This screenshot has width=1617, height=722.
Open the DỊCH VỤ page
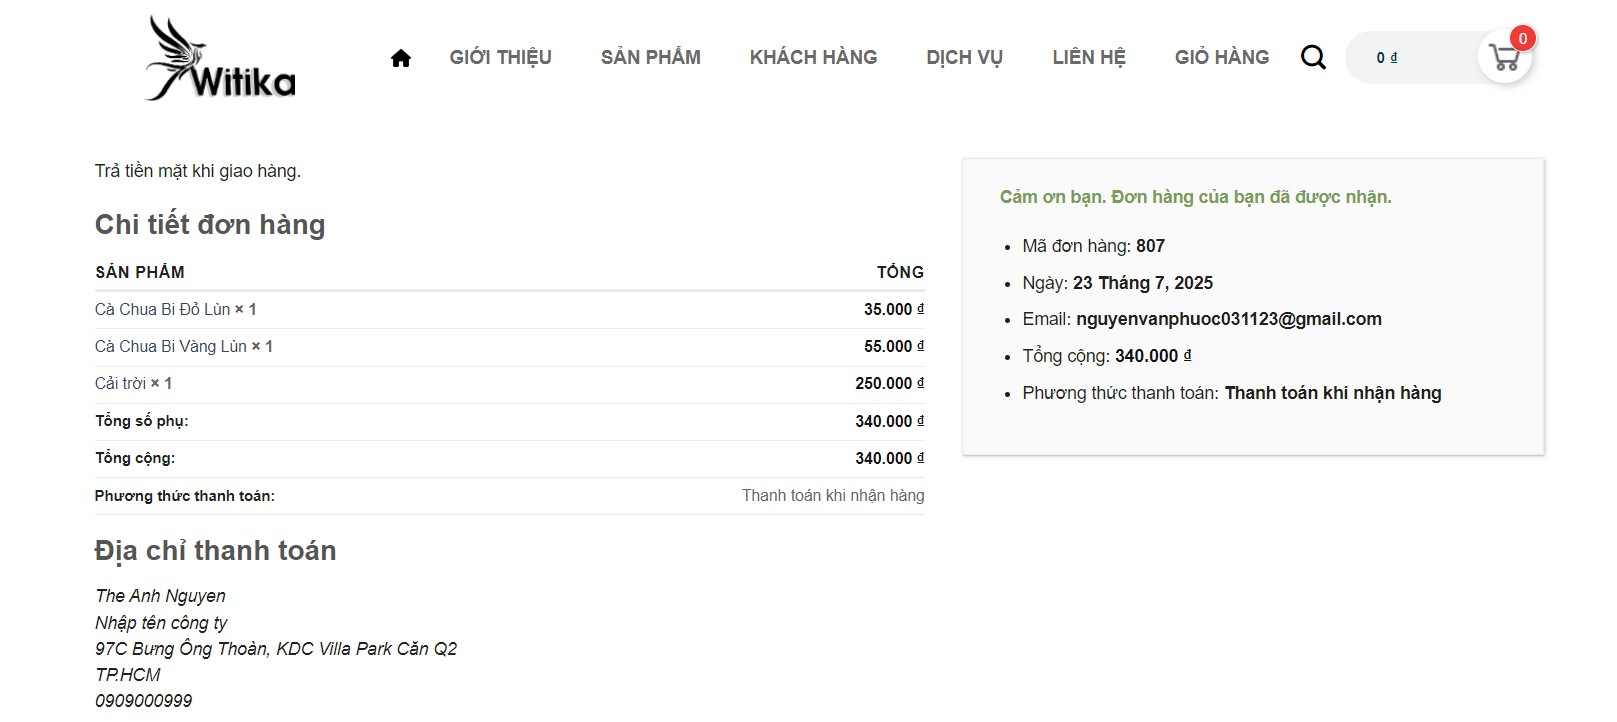pyautogui.click(x=964, y=58)
